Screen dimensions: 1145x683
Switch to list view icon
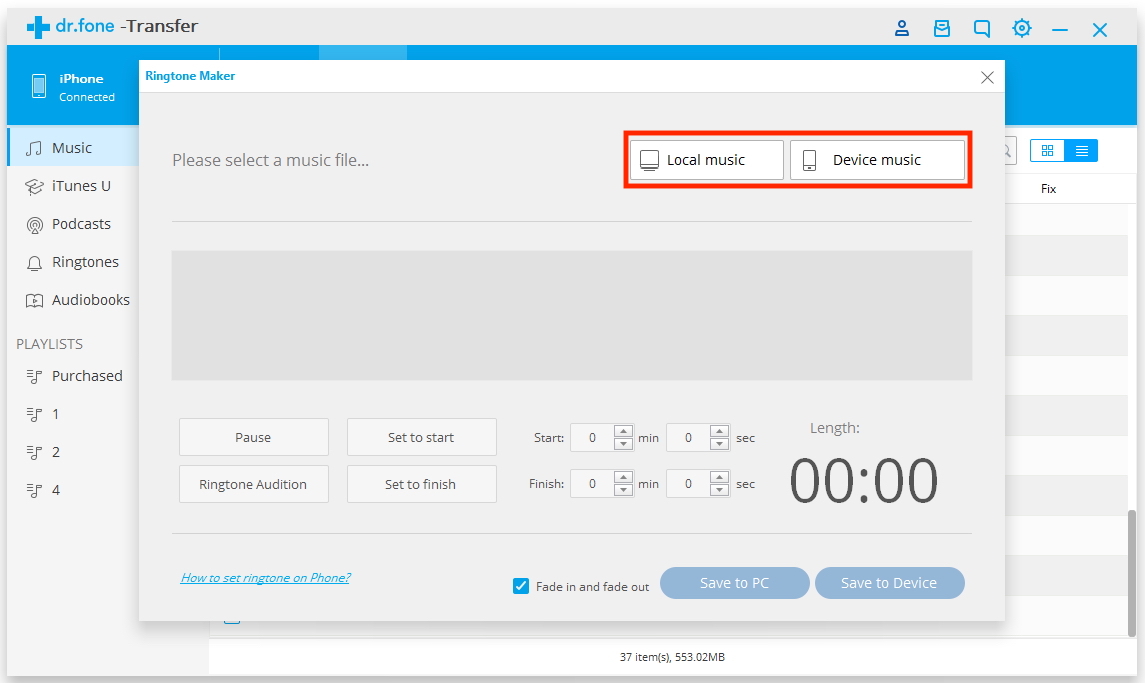pyautogui.click(x=1081, y=150)
